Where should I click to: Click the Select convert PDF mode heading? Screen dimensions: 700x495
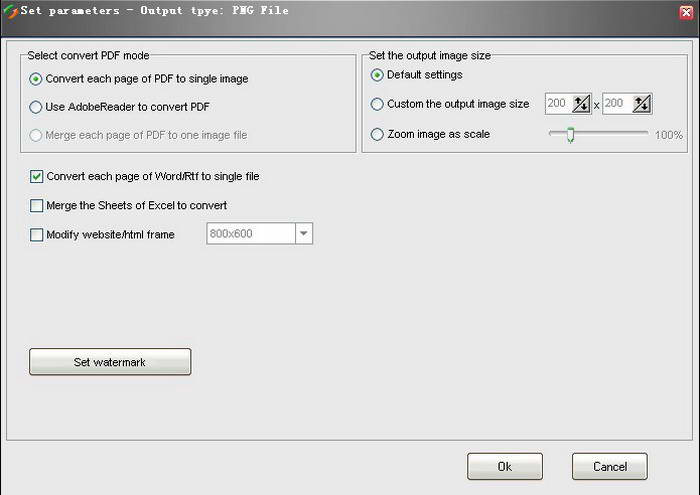click(88, 56)
